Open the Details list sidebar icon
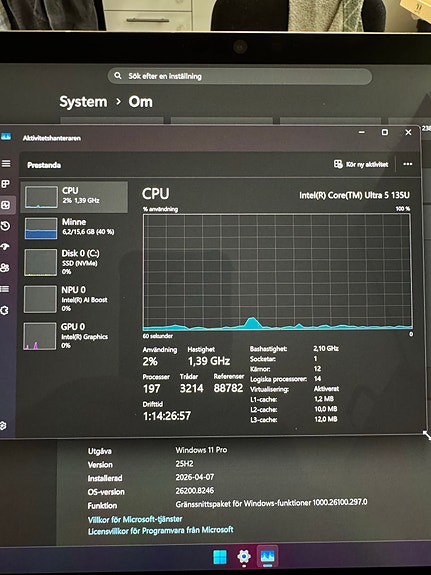431x575 pixels. pos(5,289)
